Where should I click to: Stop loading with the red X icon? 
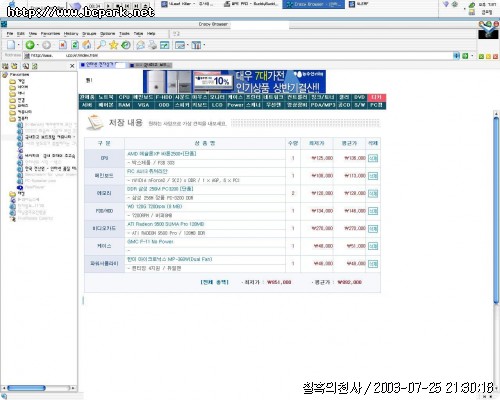click(x=63, y=45)
